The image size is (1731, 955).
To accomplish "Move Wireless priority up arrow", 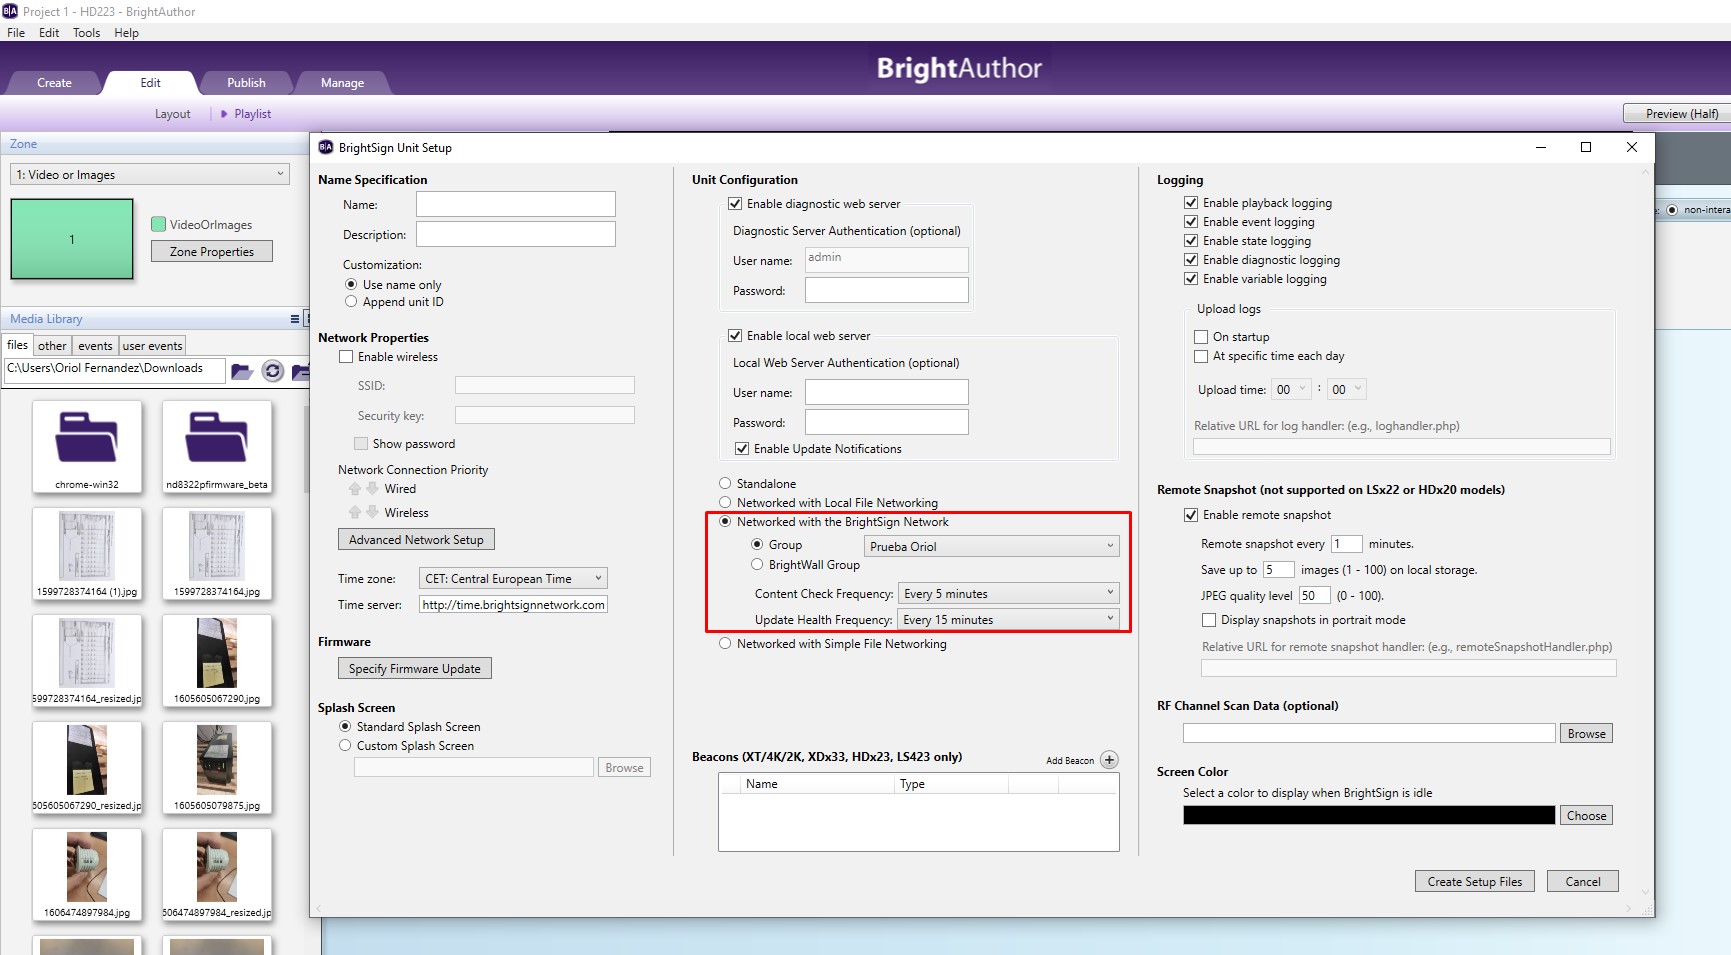I will coord(355,512).
